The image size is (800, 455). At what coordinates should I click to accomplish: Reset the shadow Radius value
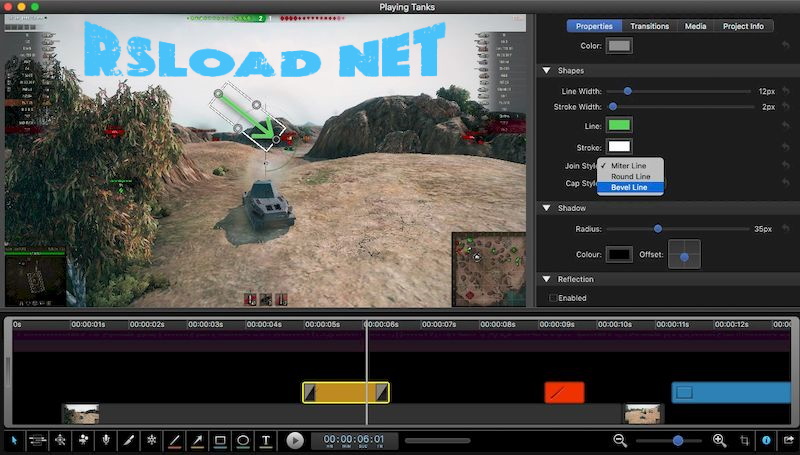point(786,229)
